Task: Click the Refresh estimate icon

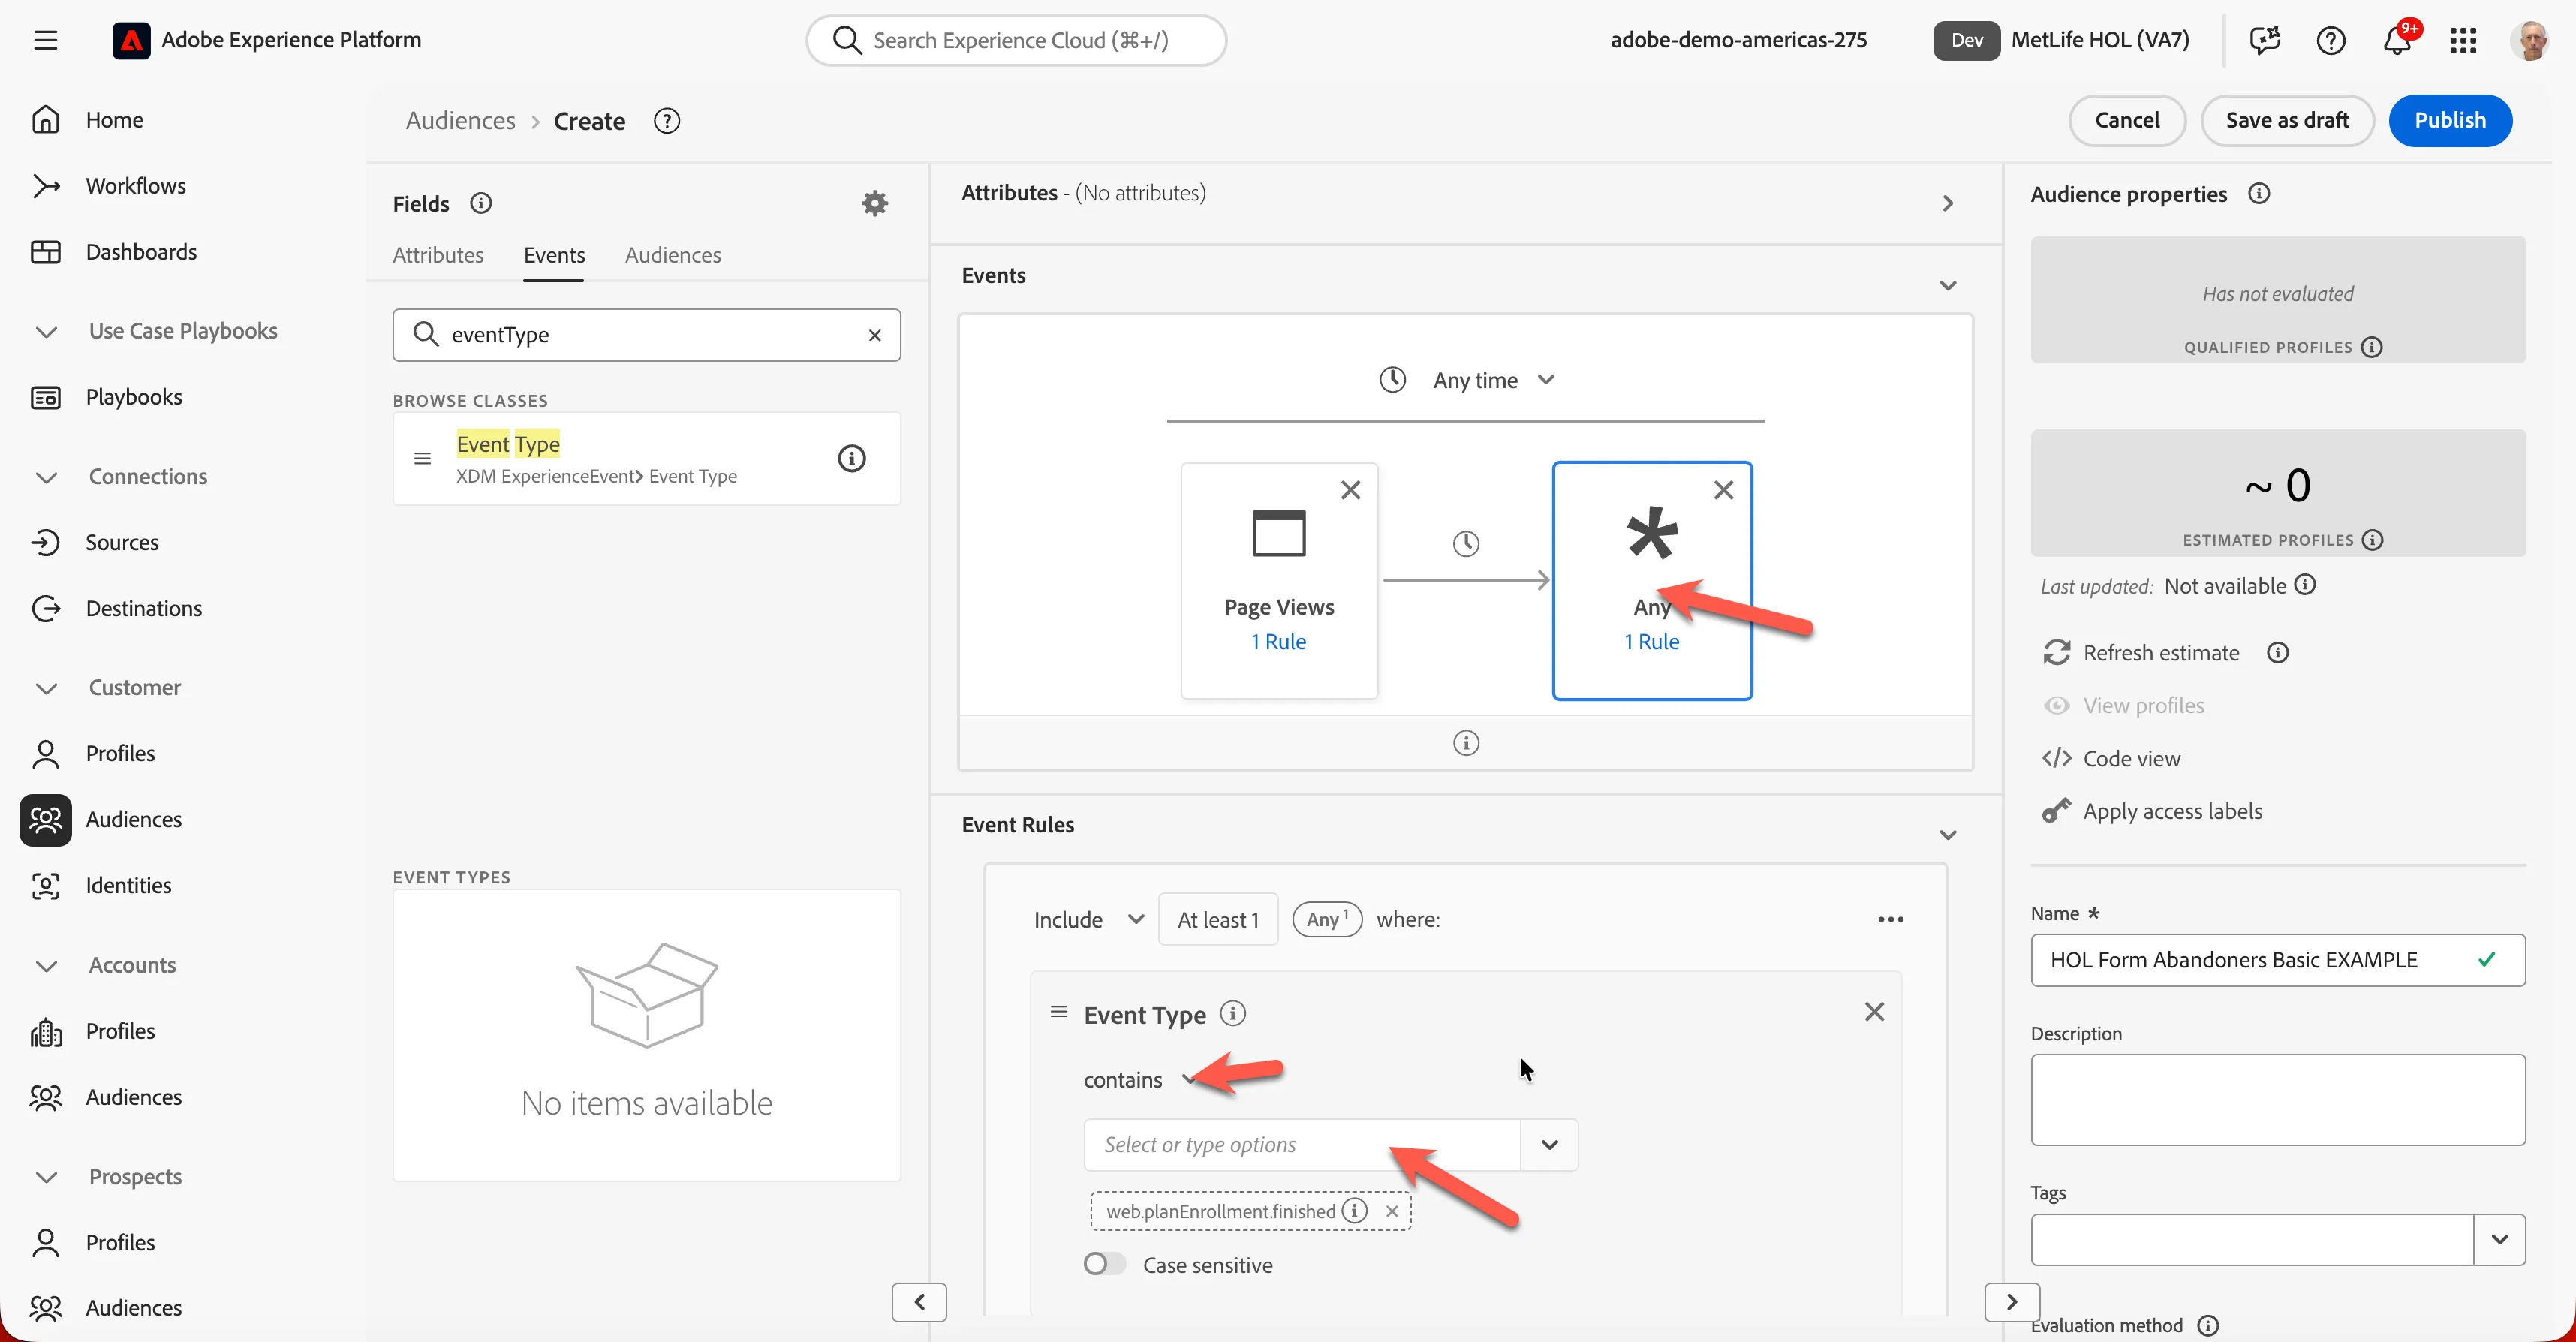Action: (2056, 653)
